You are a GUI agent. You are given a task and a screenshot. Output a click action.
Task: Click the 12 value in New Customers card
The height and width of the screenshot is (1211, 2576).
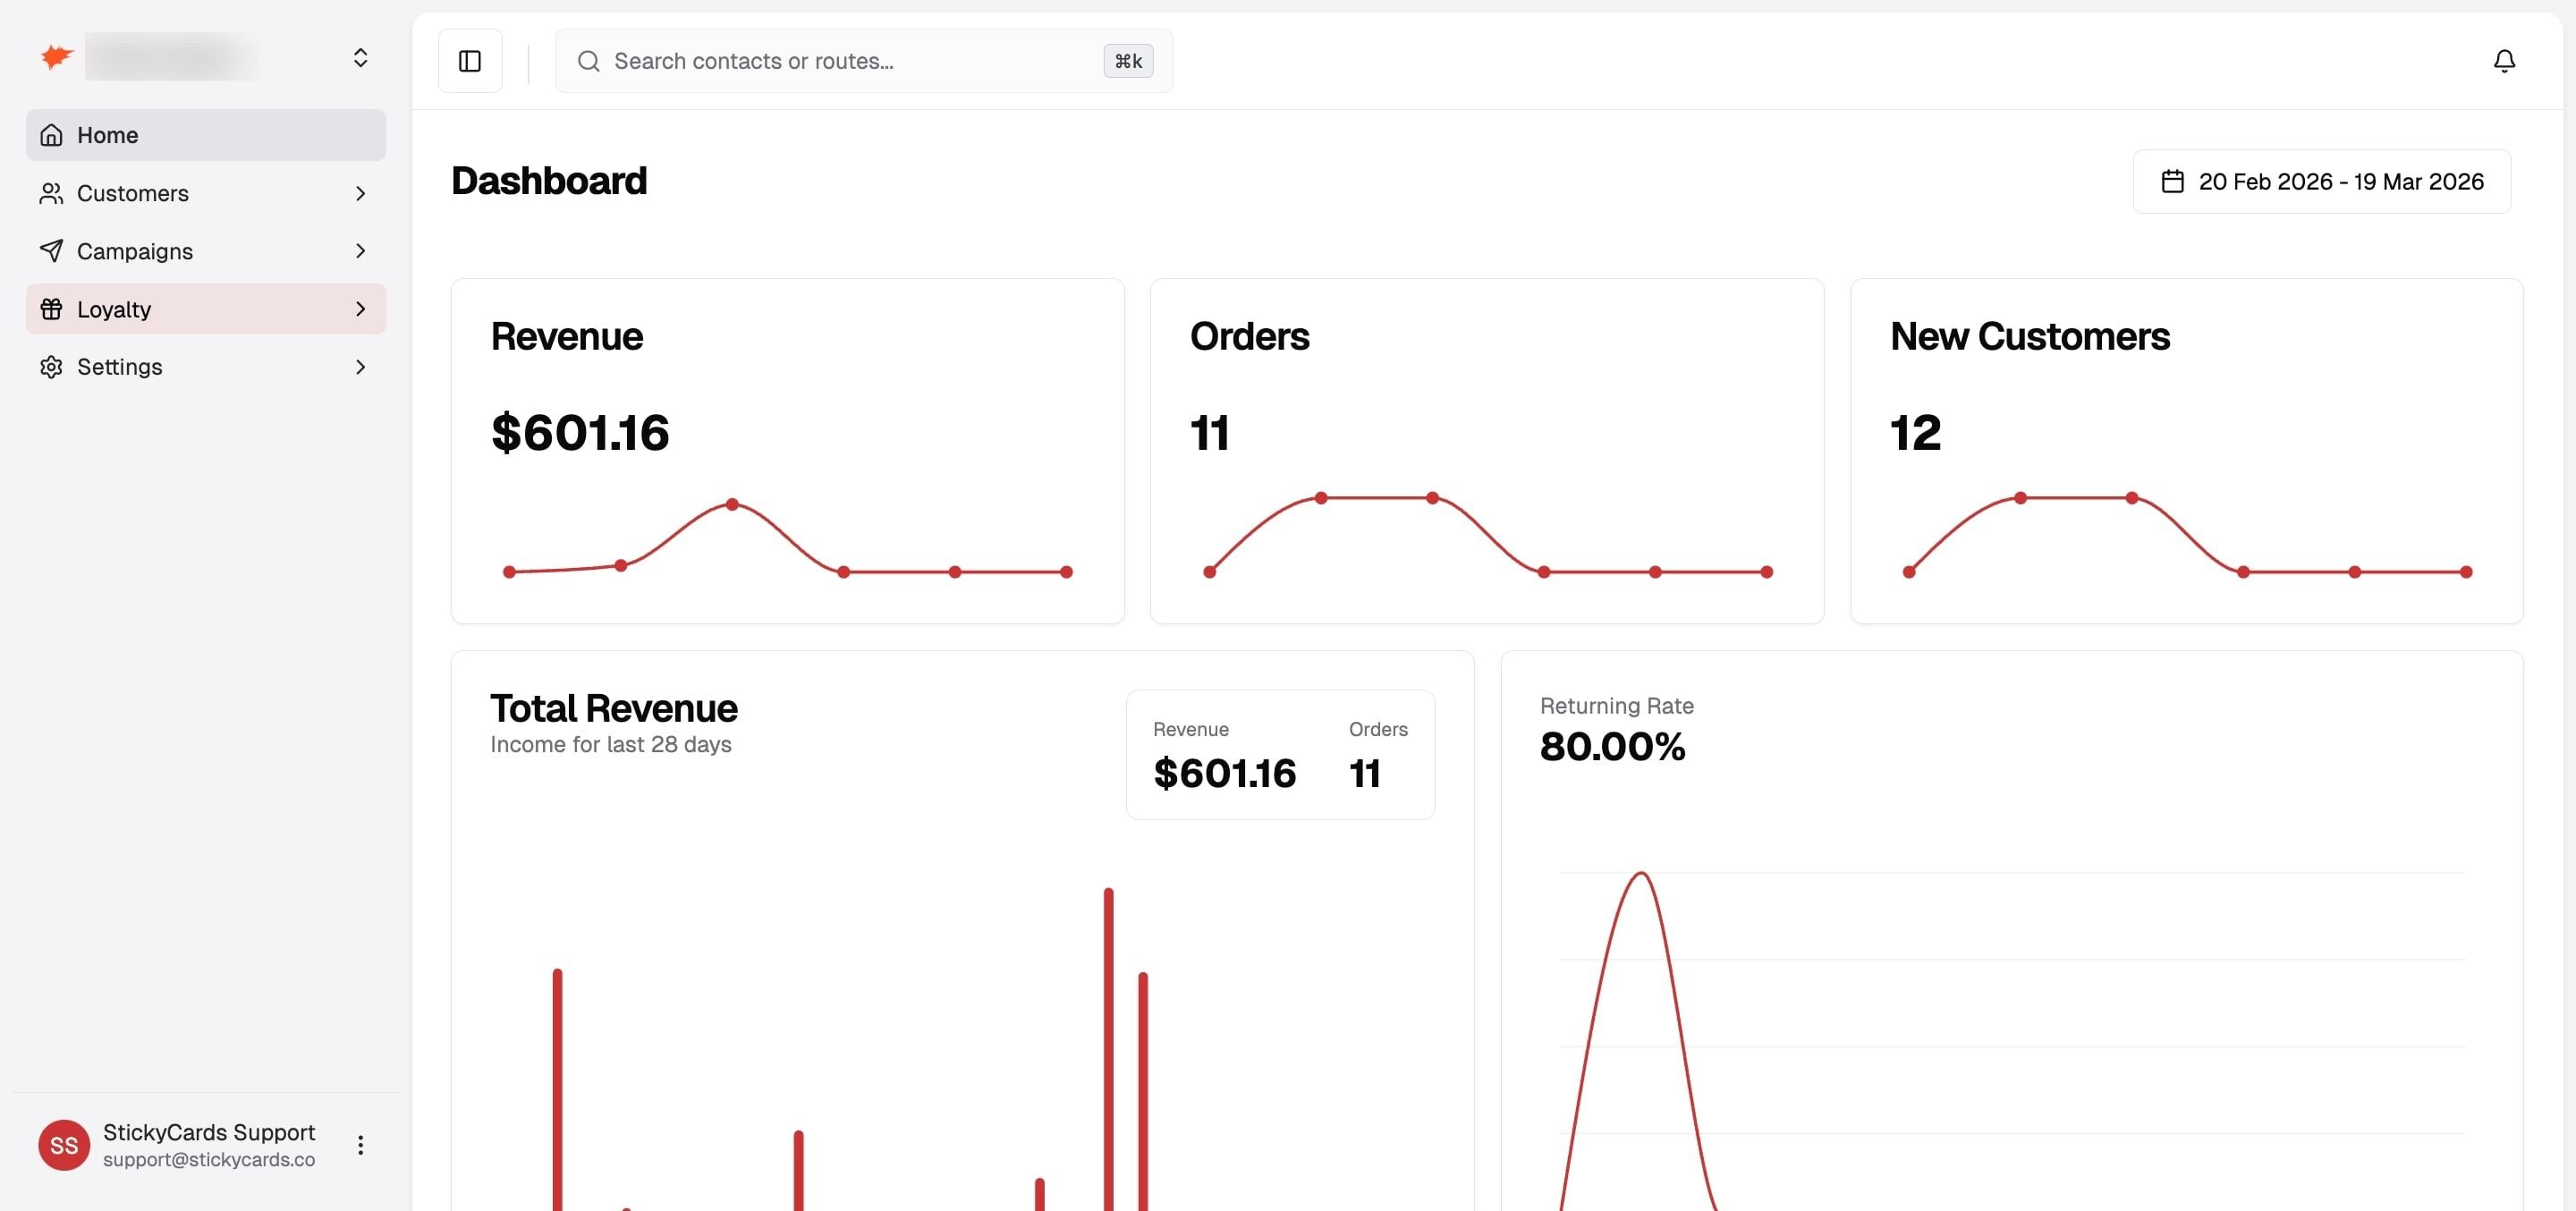pyautogui.click(x=1915, y=432)
